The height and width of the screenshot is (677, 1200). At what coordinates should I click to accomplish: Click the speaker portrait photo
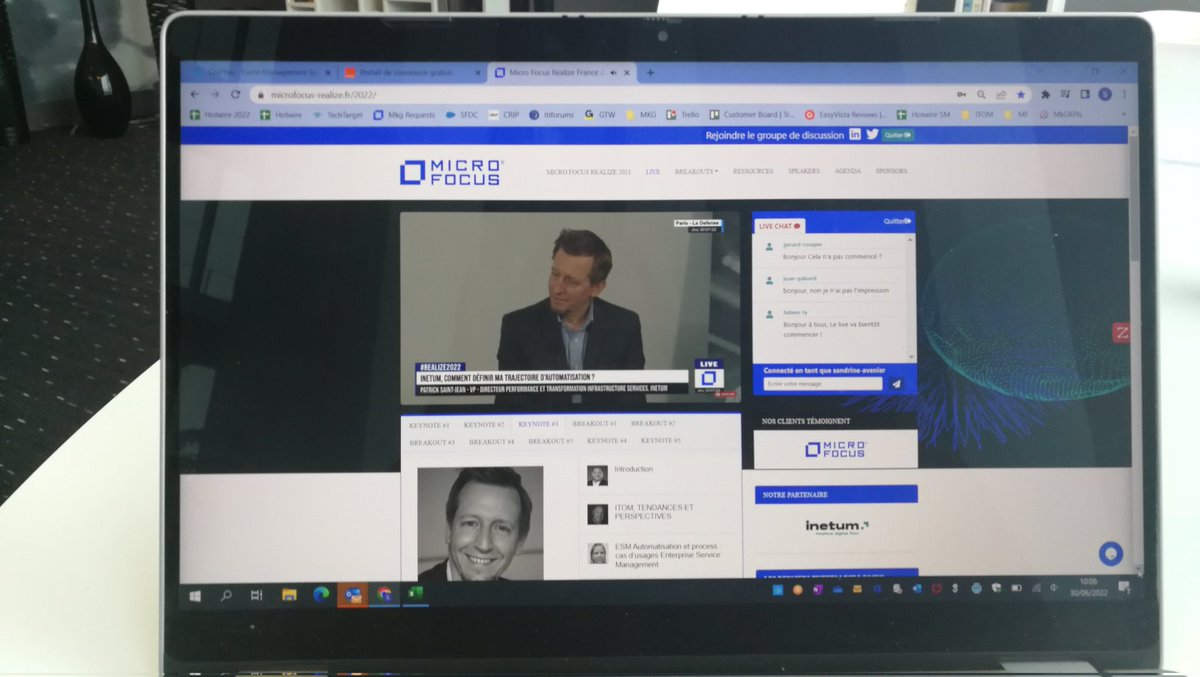(480, 523)
